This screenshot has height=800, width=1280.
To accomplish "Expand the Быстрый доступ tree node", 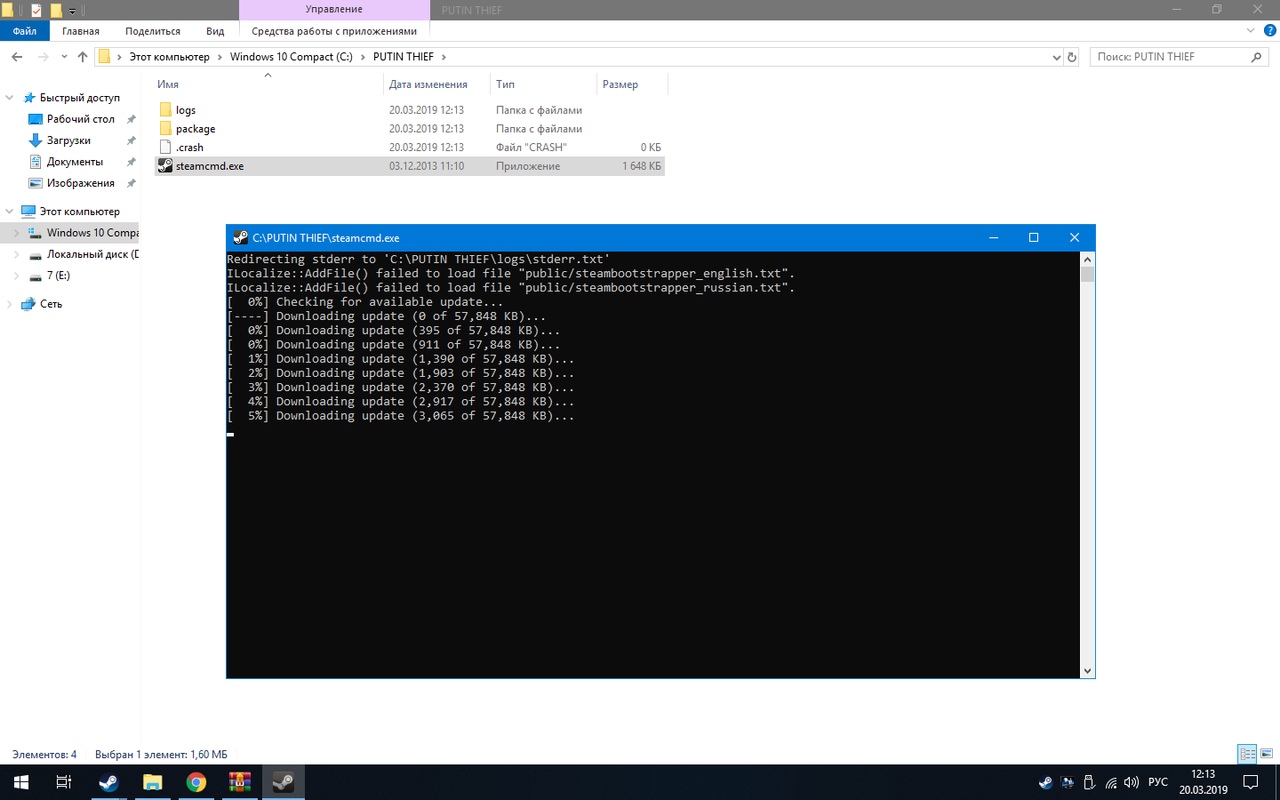I will 10,98.
